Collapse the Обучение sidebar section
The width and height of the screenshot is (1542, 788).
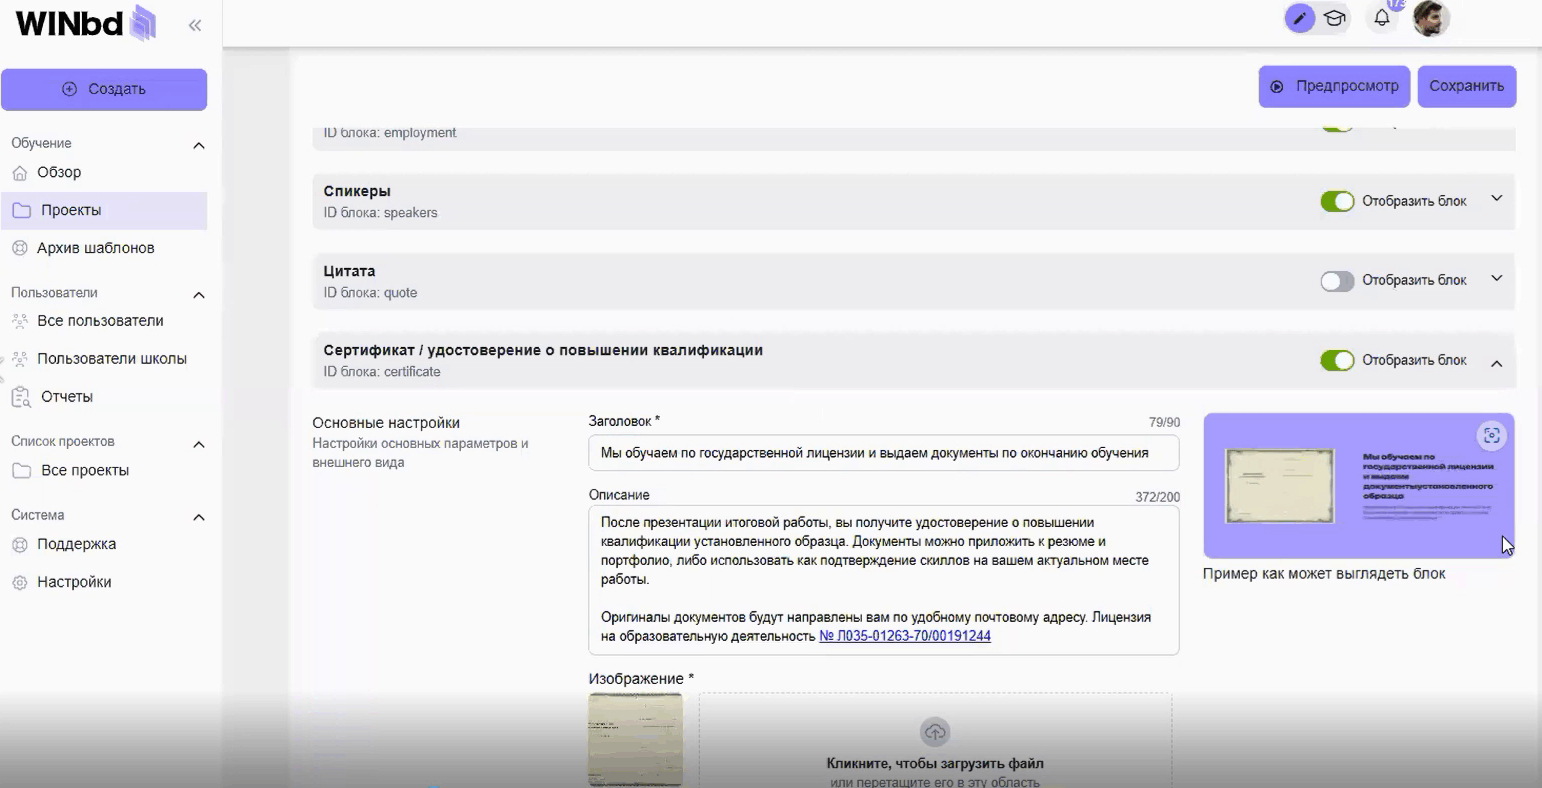[x=199, y=146]
